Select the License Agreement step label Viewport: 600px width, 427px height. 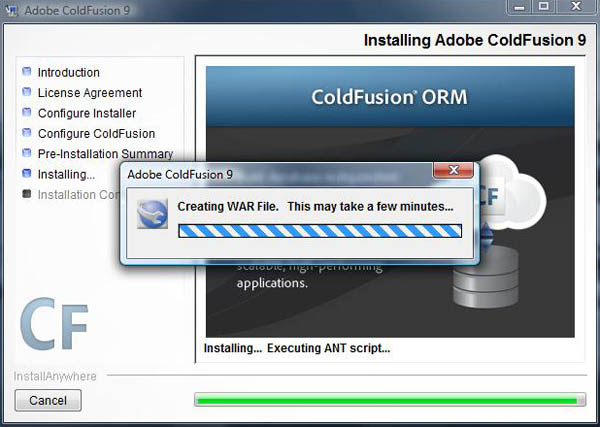pyautogui.click(x=90, y=93)
